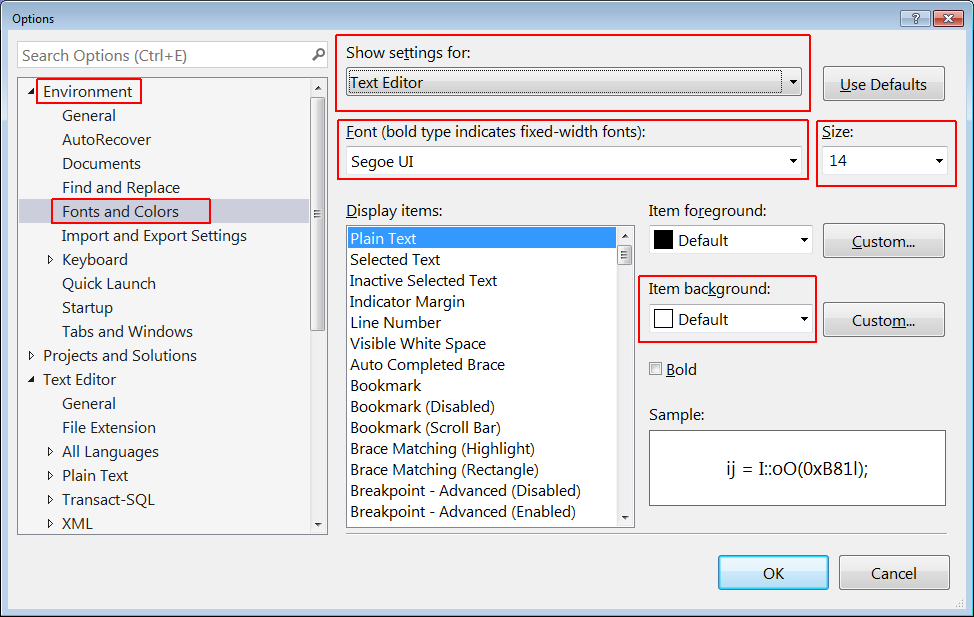974x617 pixels.
Task: Select Line Number in Display items
Action: click(395, 323)
